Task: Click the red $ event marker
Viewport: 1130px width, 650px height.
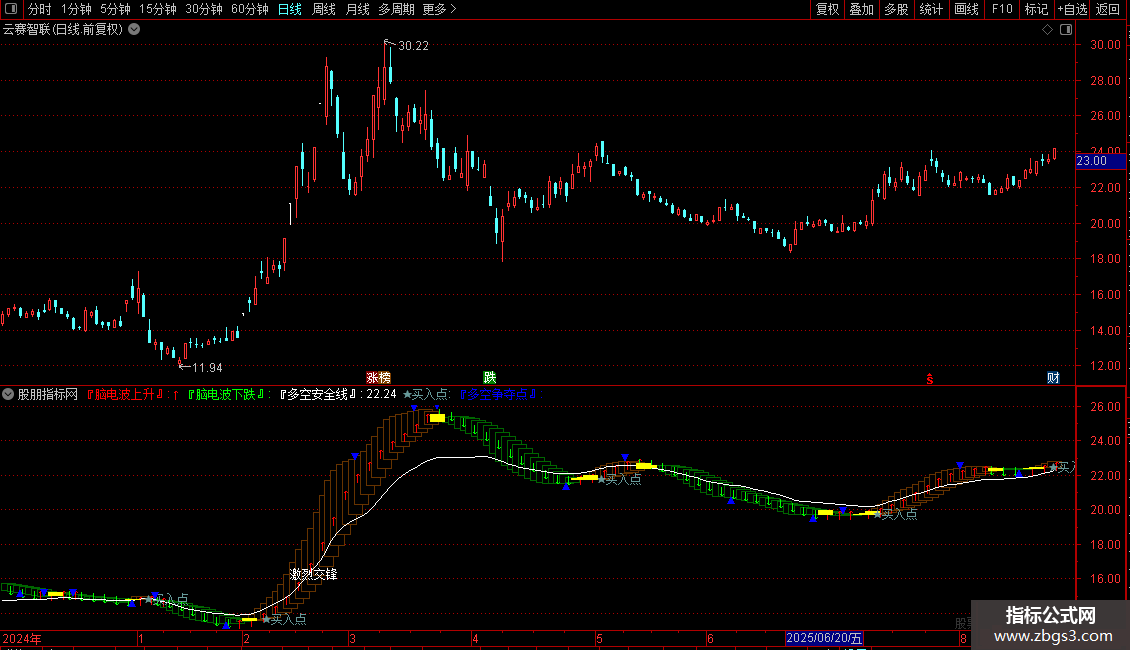Action: (930, 378)
